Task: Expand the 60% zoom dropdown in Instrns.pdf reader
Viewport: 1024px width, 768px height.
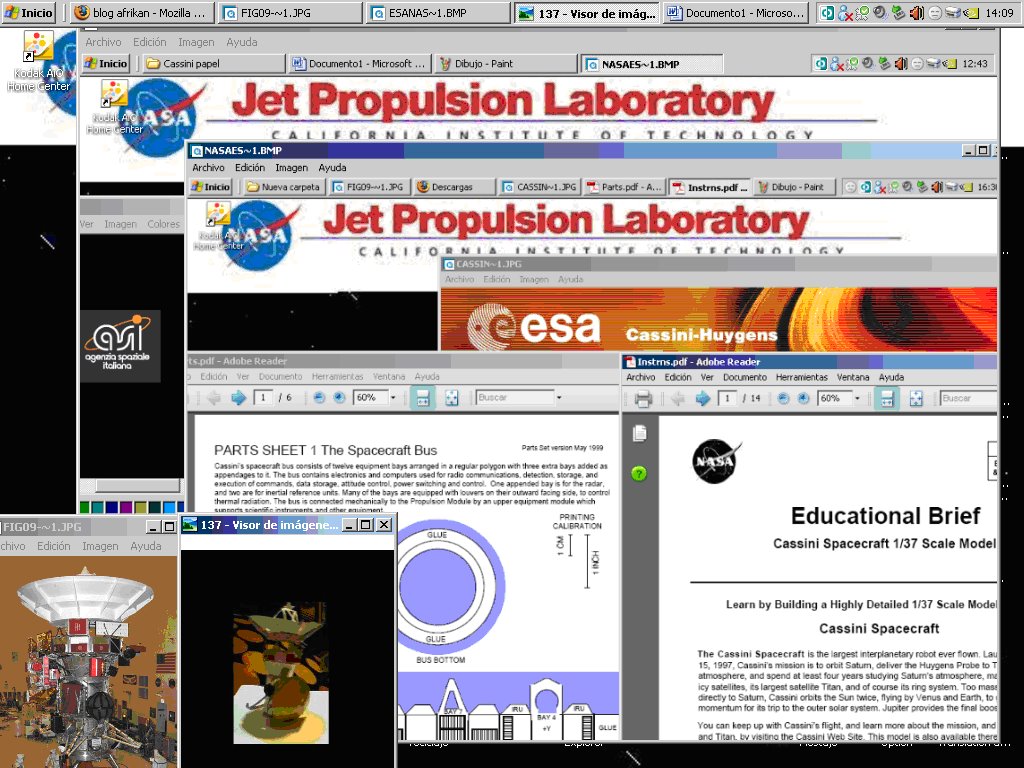Action: pyautogui.click(x=857, y=398)
